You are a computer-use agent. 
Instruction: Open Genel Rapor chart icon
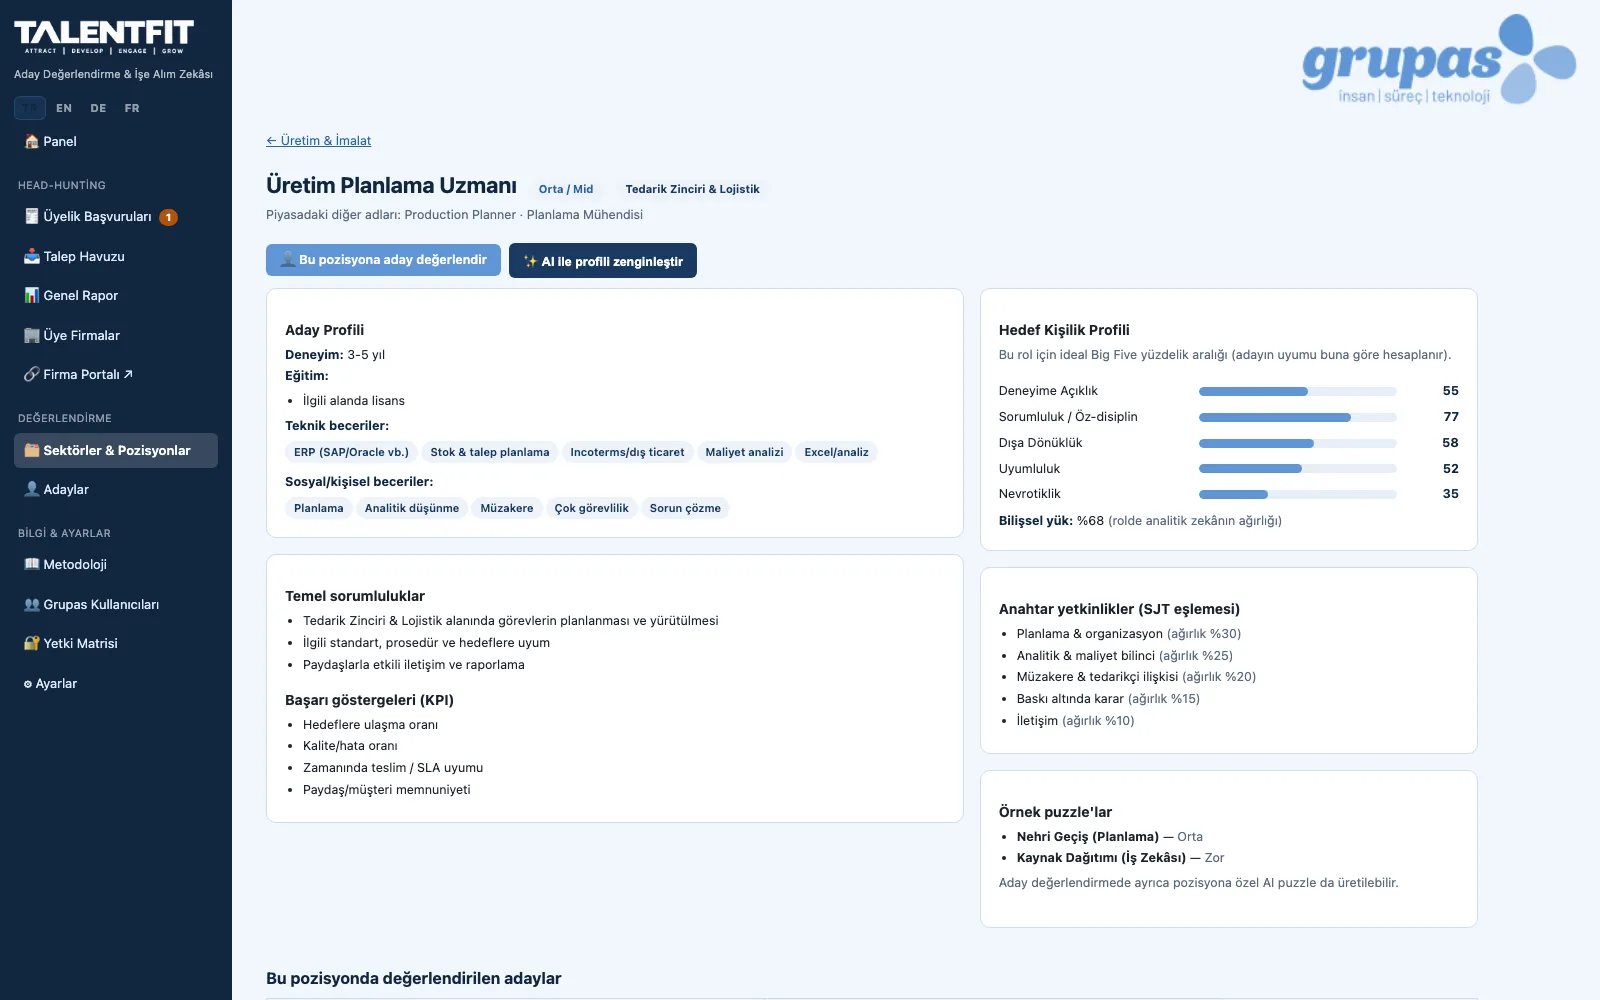pos(32,296)
